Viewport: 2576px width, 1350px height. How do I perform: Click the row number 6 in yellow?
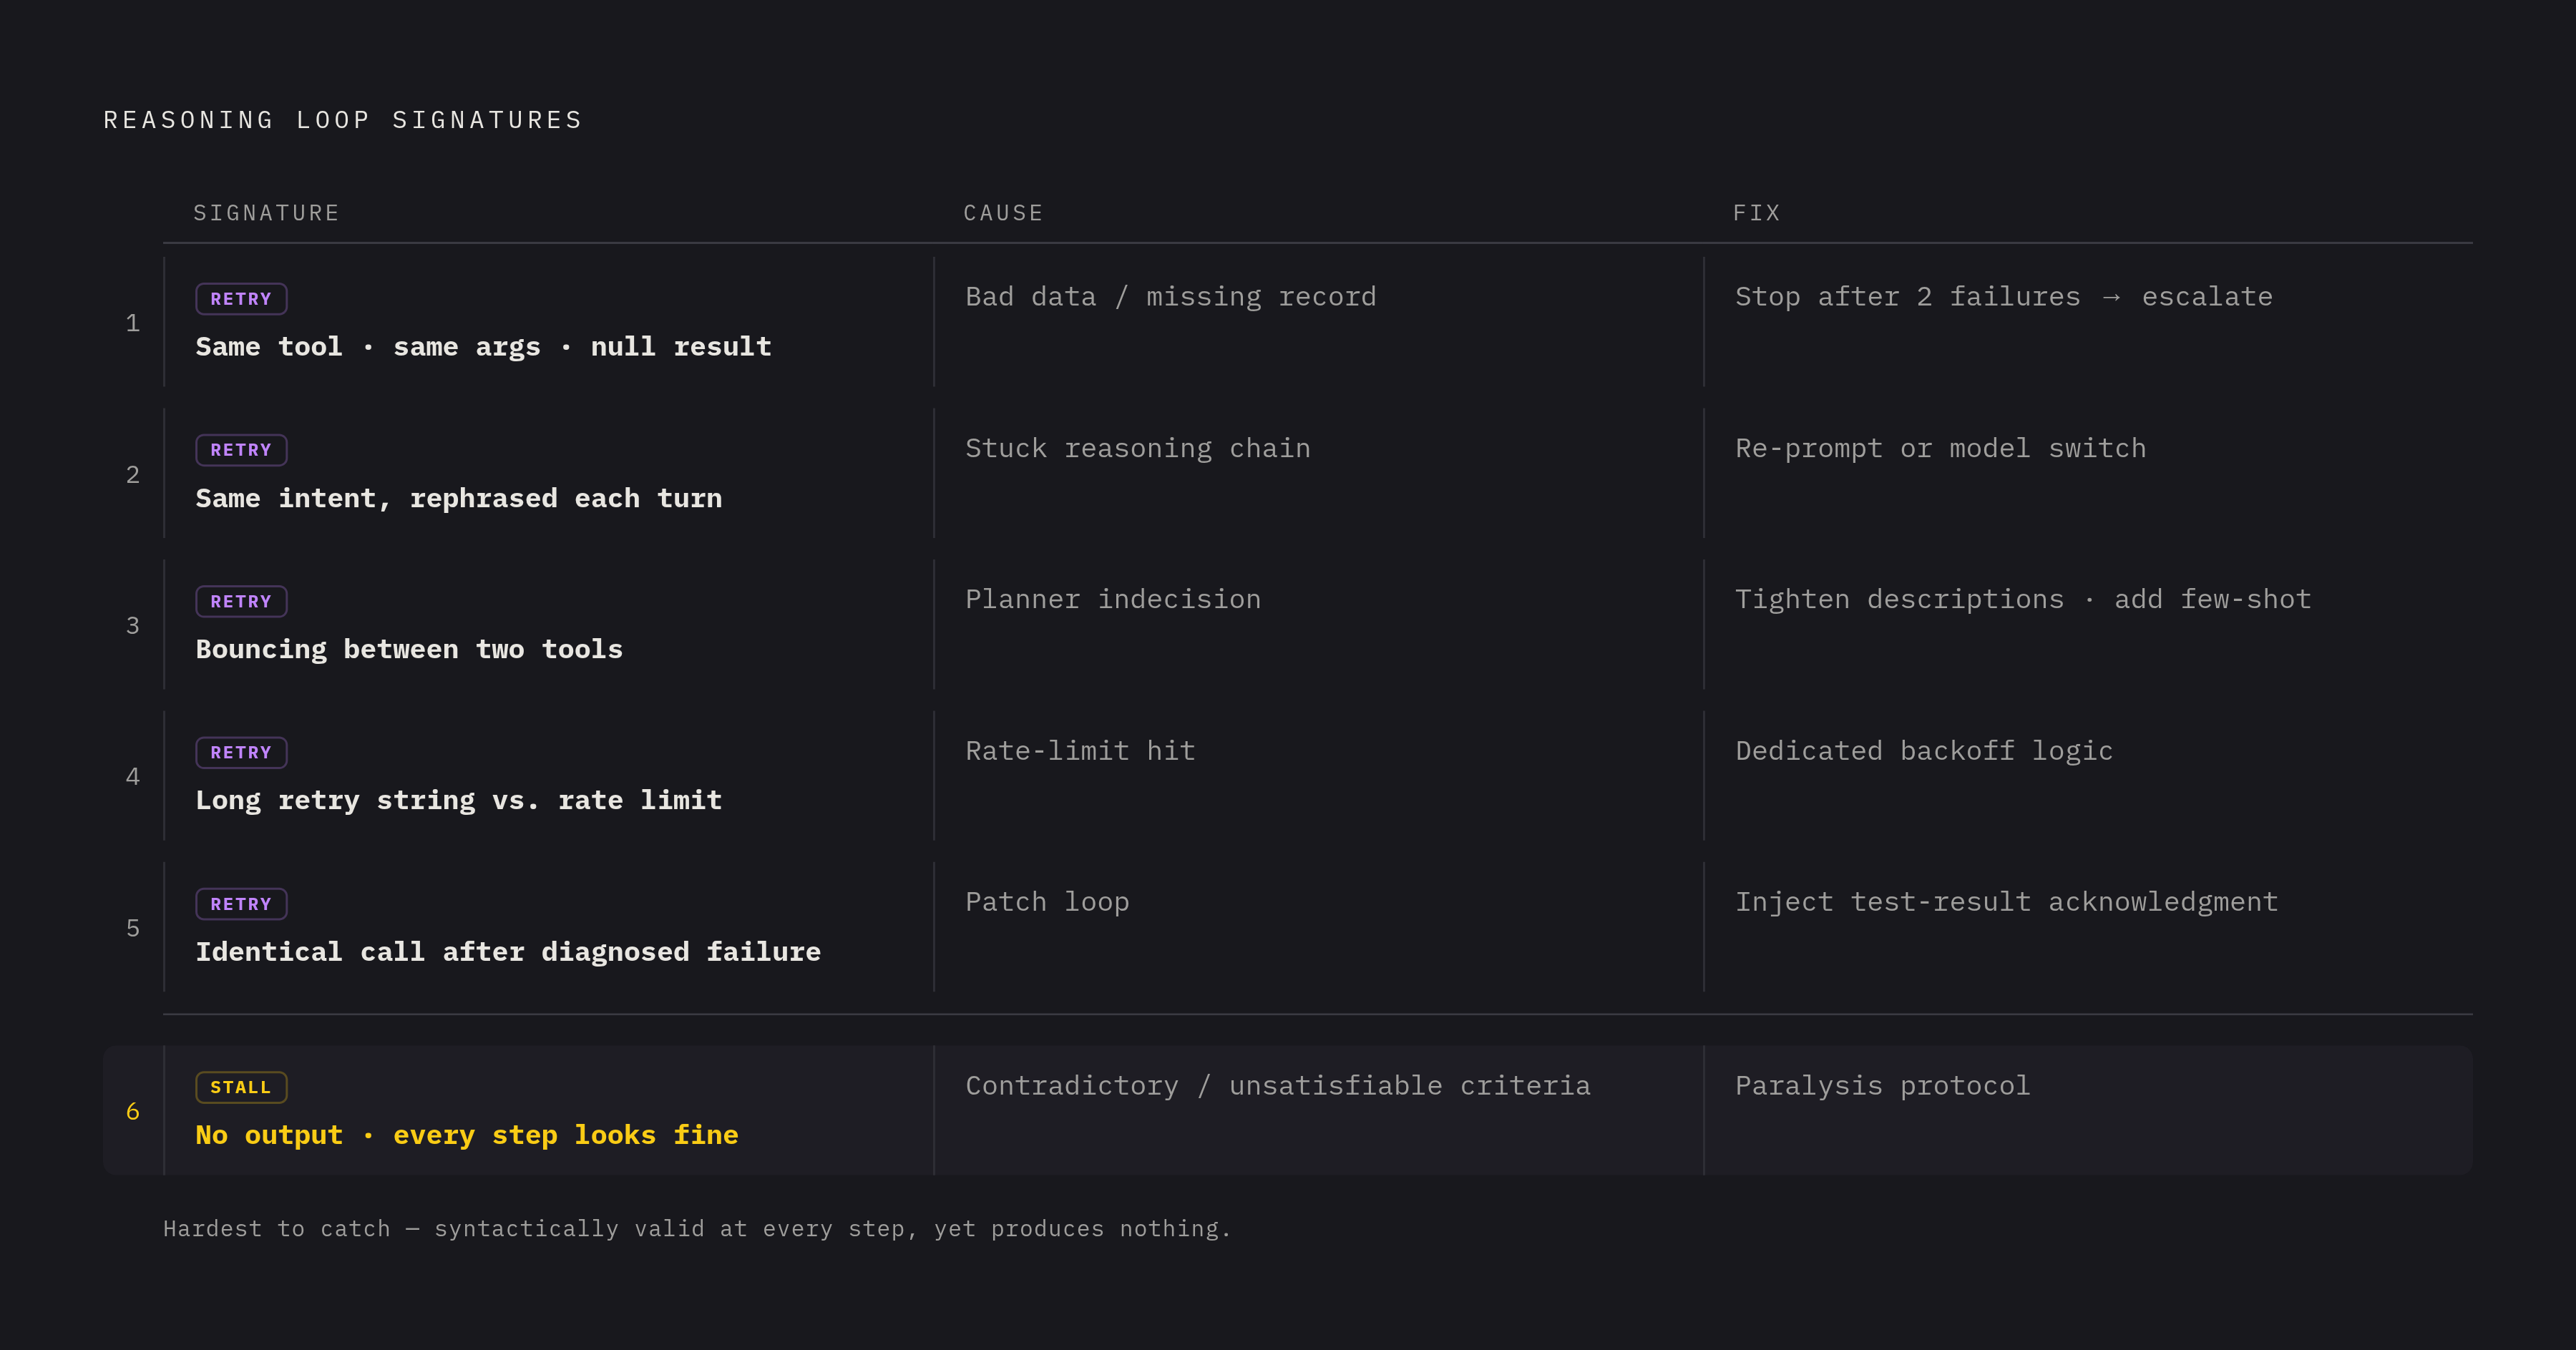click(x=132, y=1111)
